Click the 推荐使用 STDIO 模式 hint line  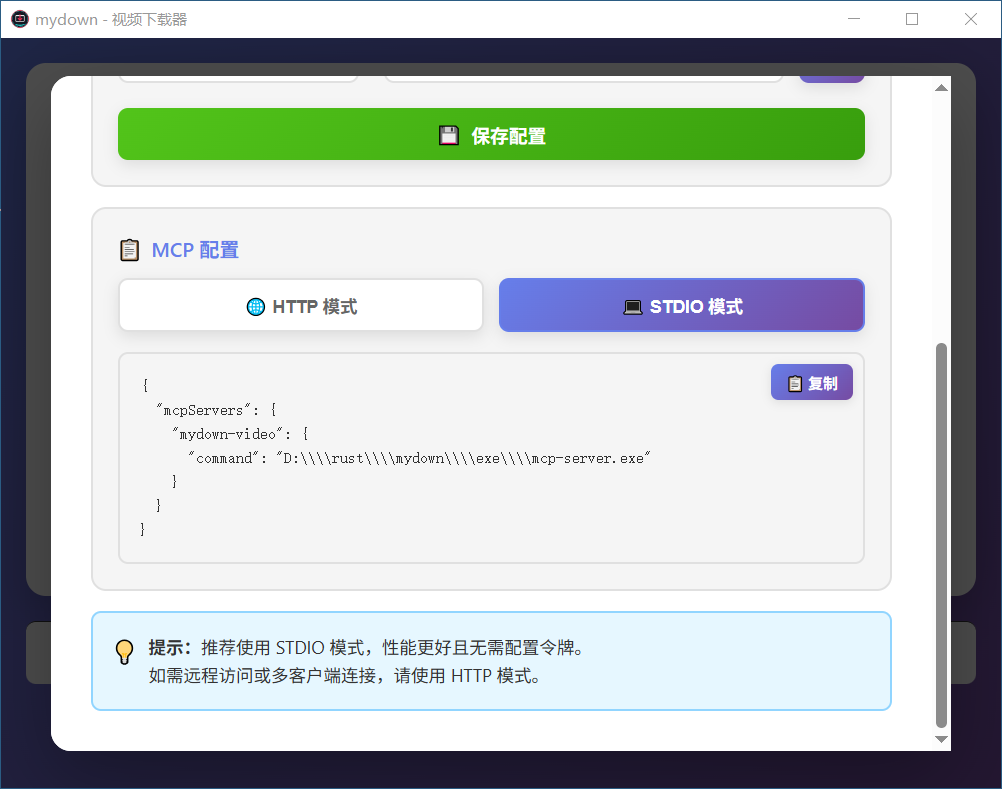[366, 647]
